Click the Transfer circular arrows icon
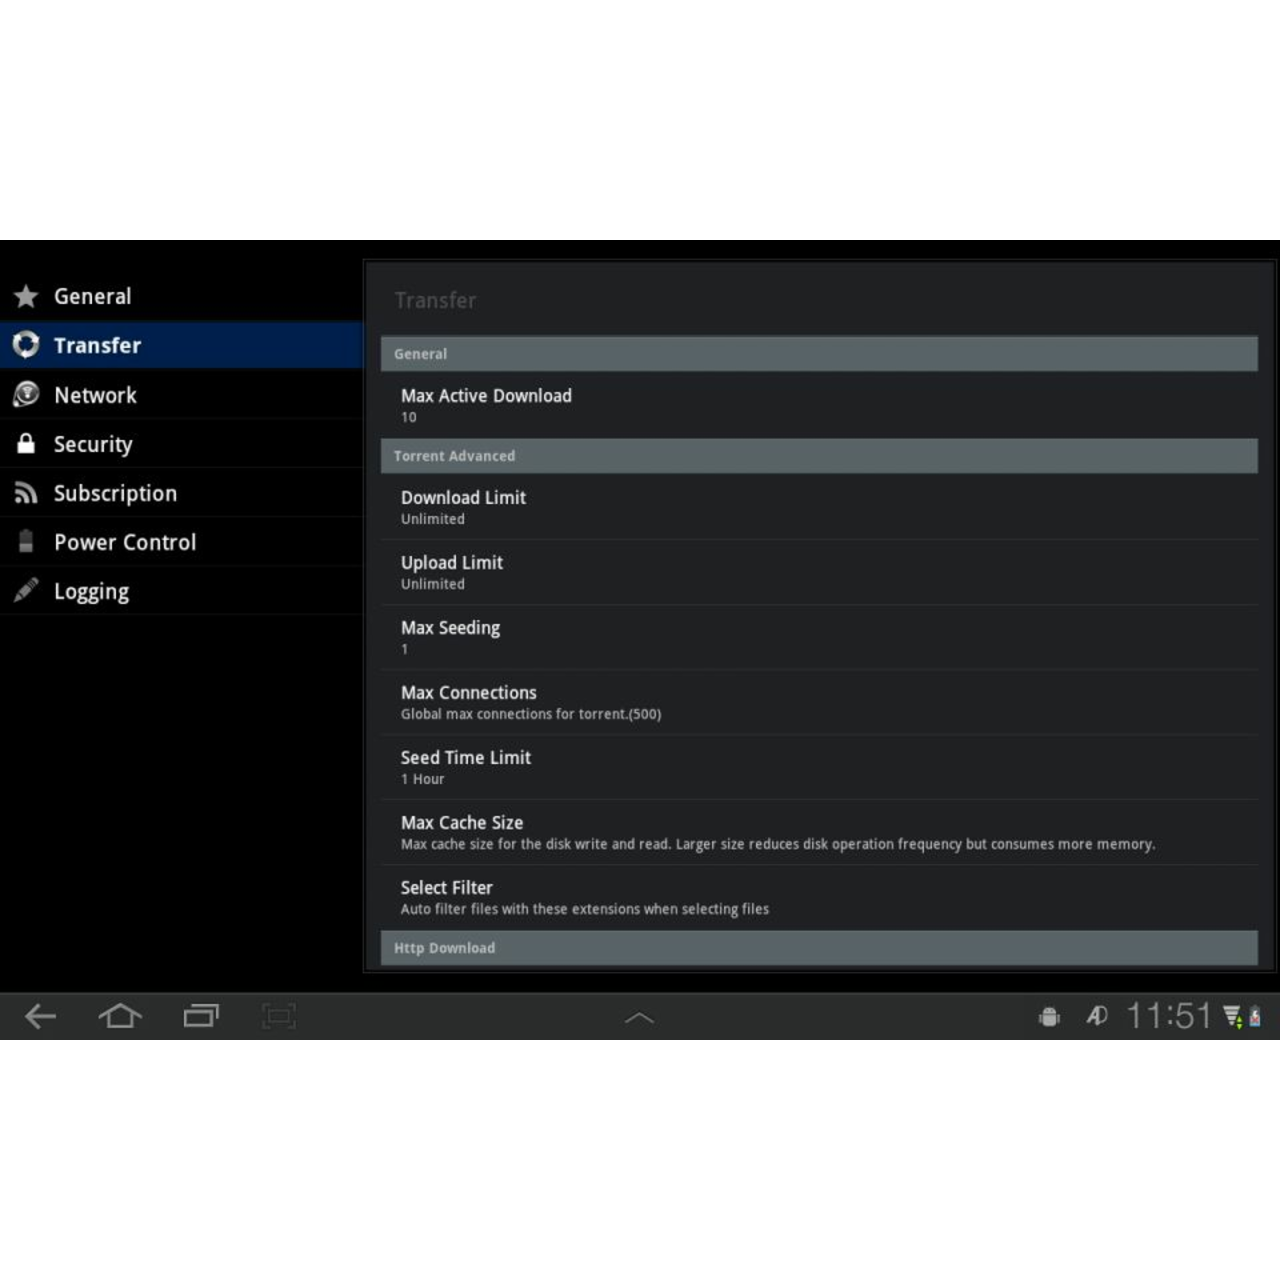Image resolution: width=1280 pixels, height=1280 pixels. click(x=25, y=344)
